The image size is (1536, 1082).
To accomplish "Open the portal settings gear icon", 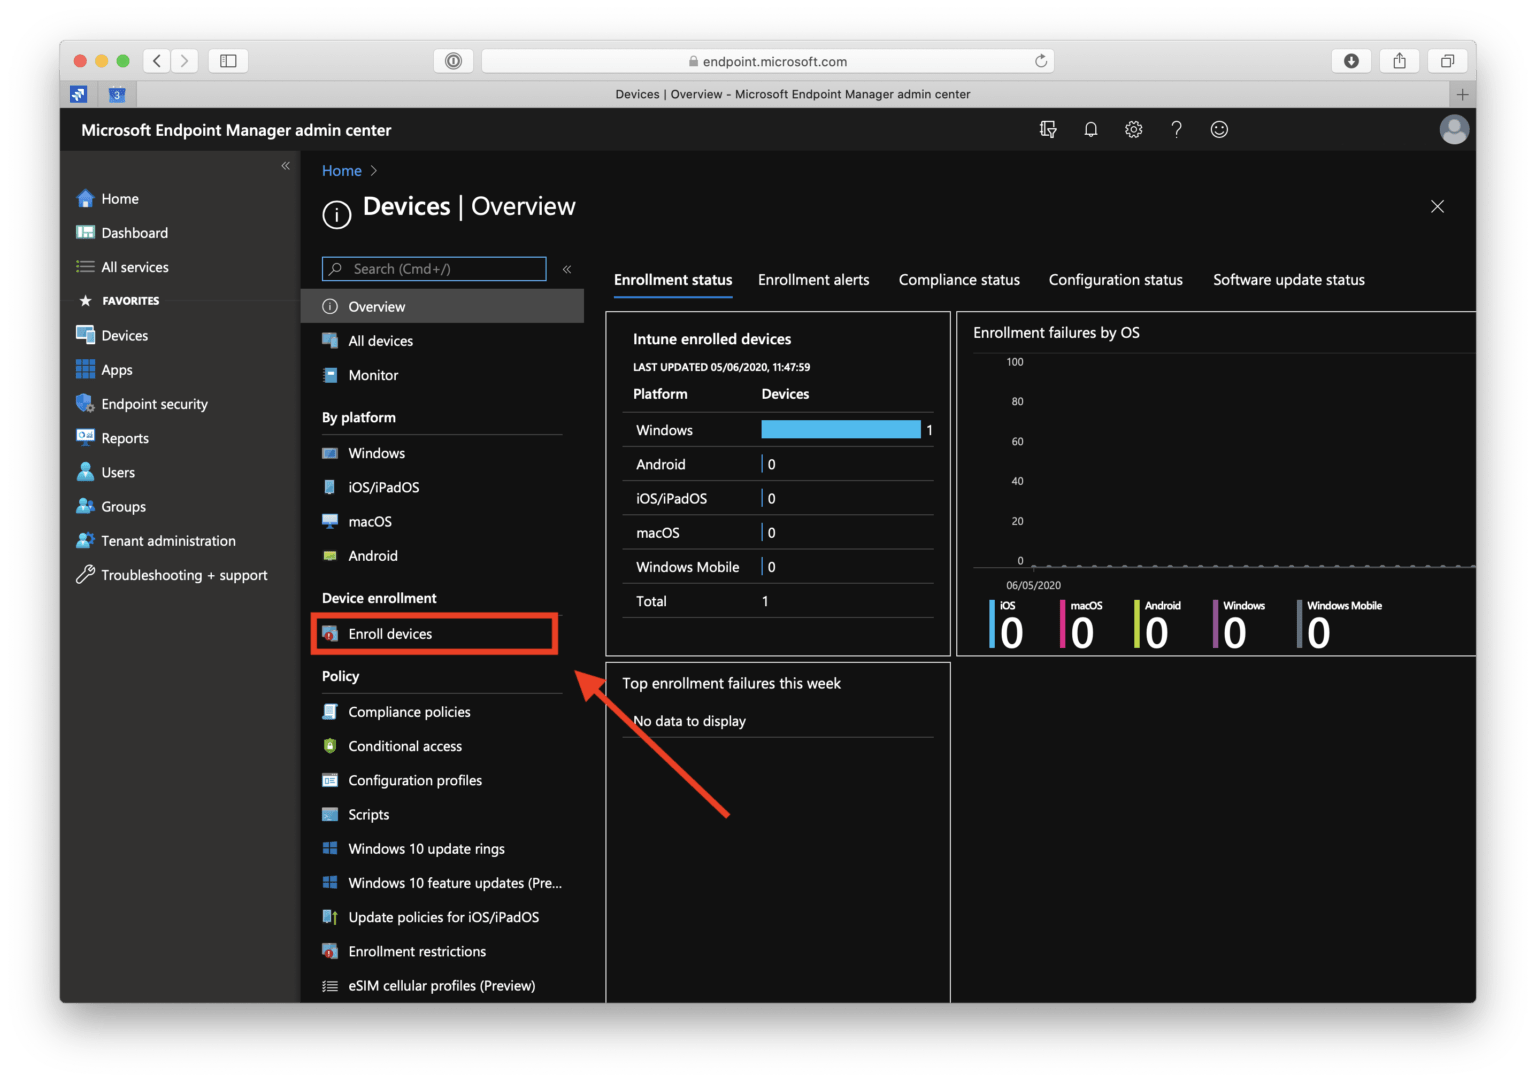I will pyautogui.click(x=1133, y=129).
